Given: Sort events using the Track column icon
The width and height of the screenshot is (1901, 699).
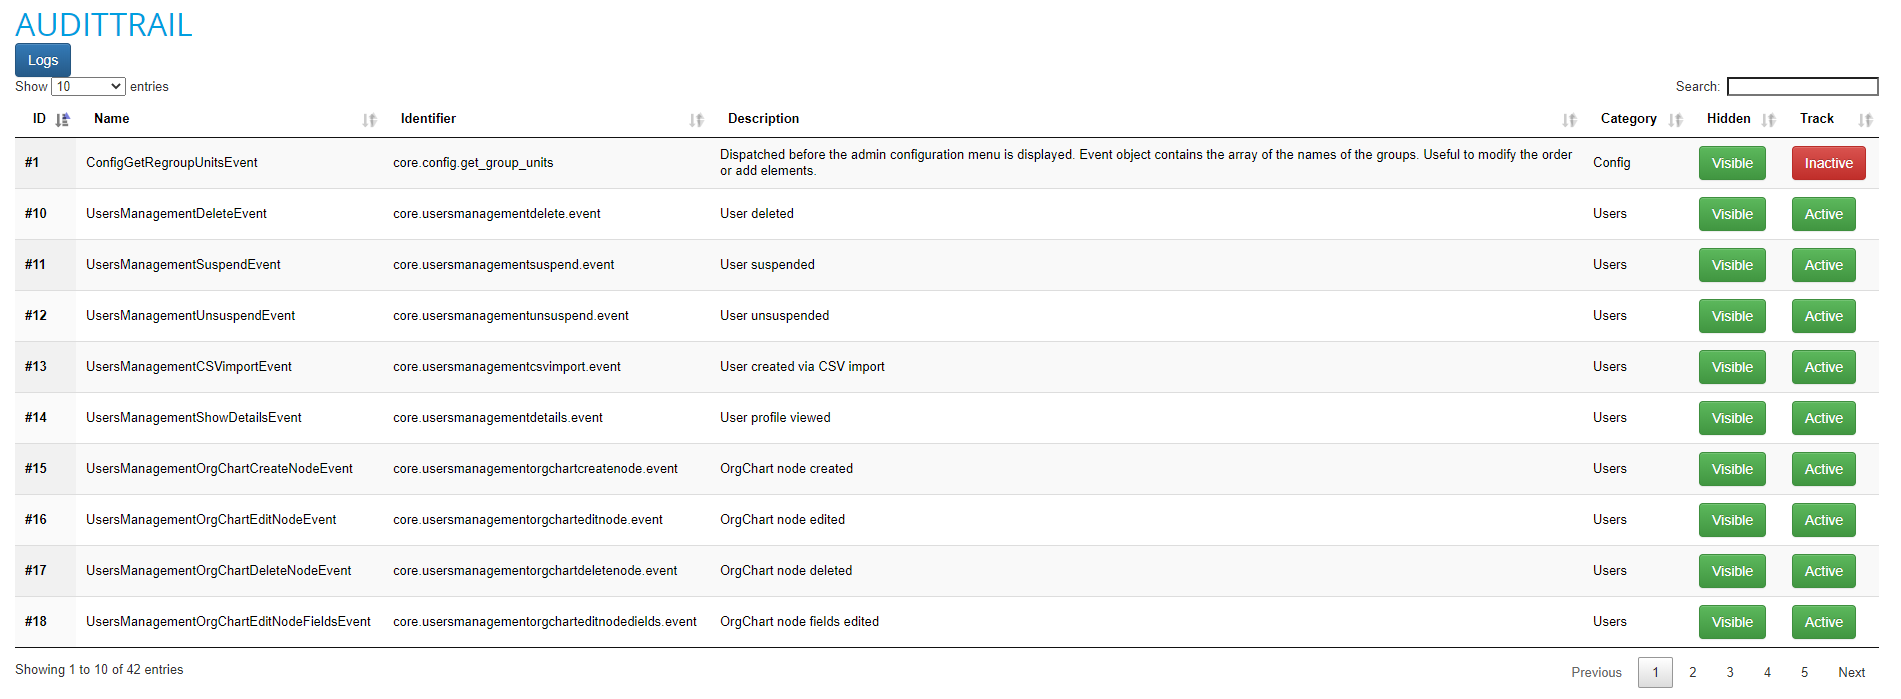Looking at the screenshot, I should (1866, 119).
